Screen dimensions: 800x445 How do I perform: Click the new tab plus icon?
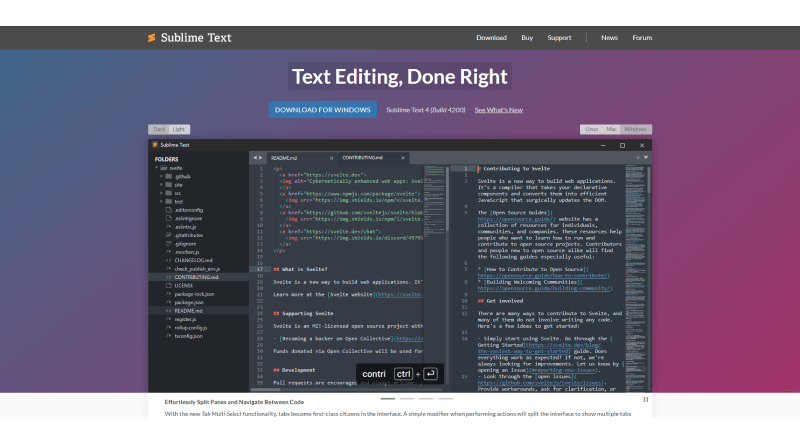coord(637,158)
